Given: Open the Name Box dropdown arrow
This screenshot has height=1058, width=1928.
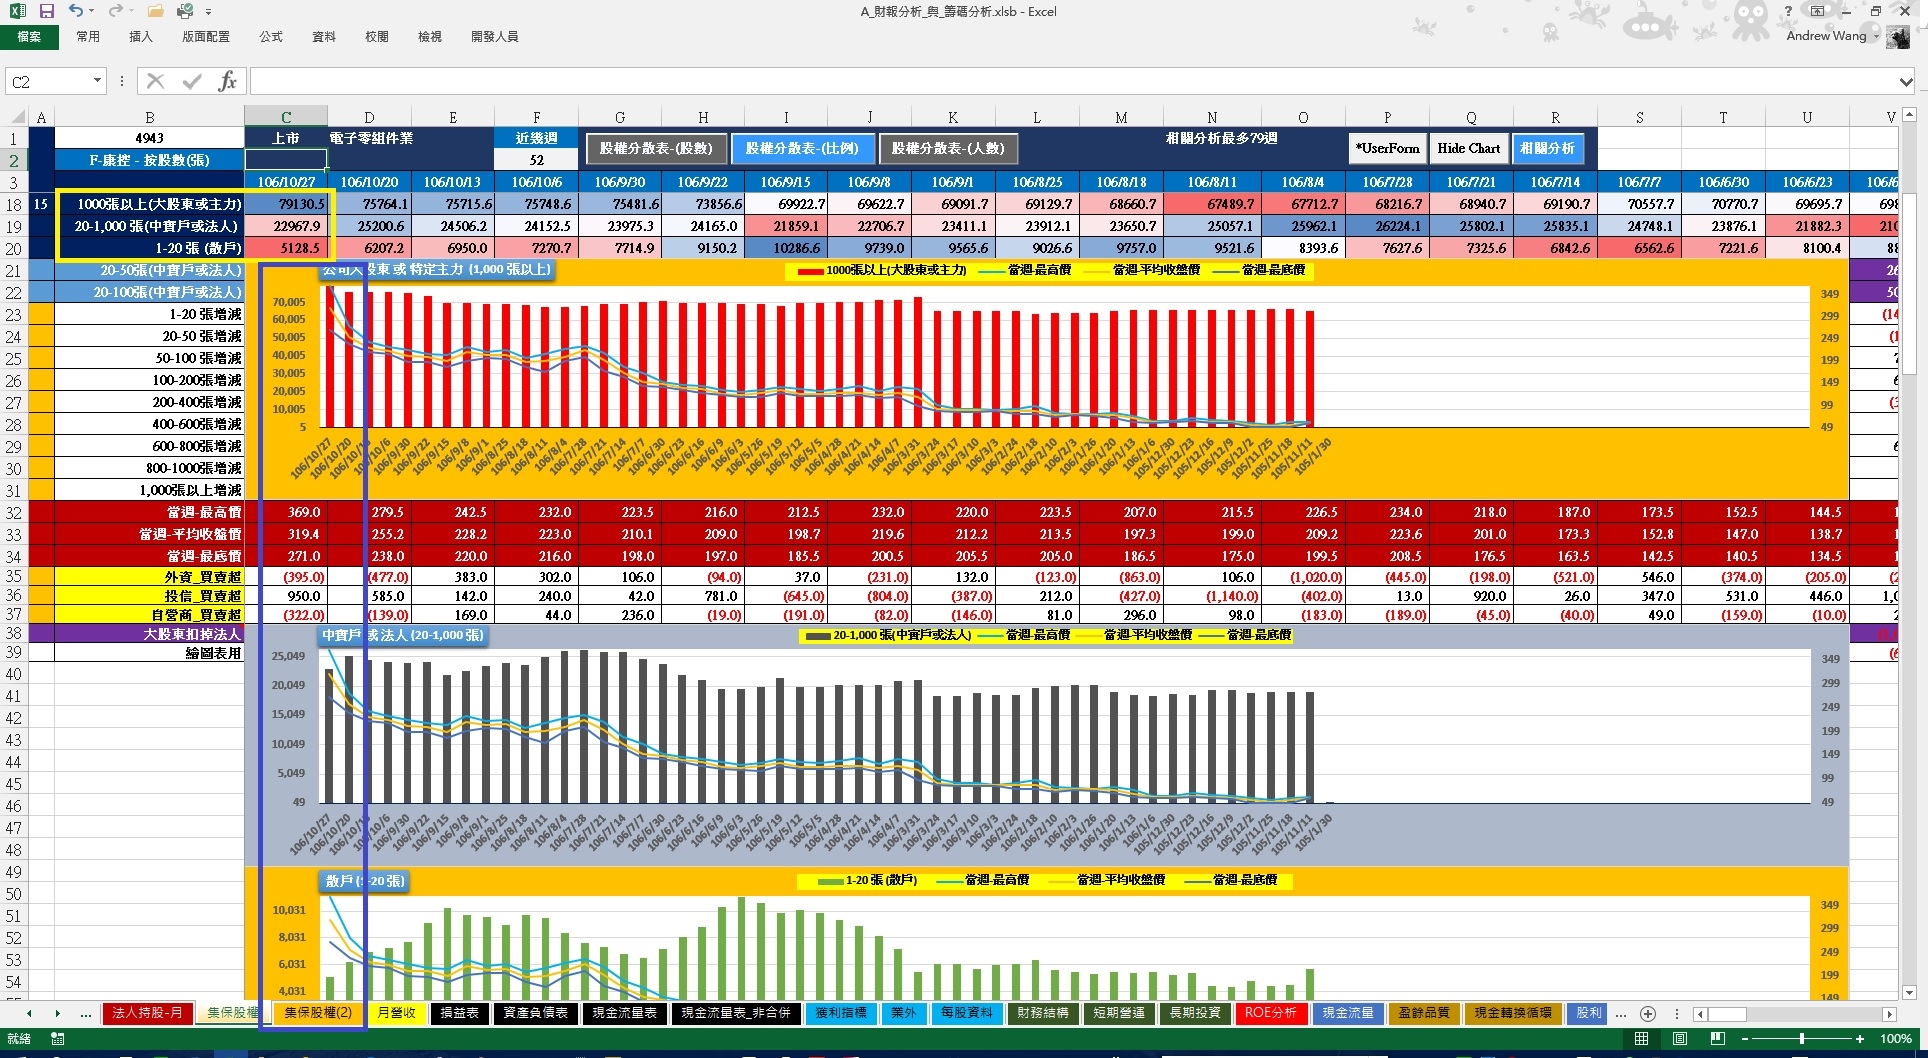Looking at the screenshot, I should pyautogui.click(x=97, y=81).
